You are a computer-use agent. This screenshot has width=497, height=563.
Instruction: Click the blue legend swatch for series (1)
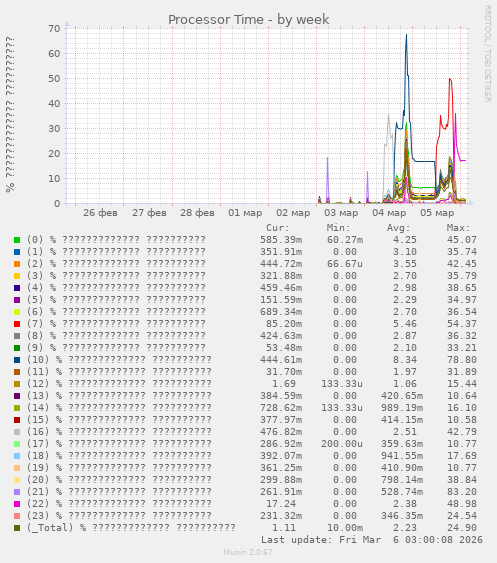pyautogui.click(x=17, y=252)
